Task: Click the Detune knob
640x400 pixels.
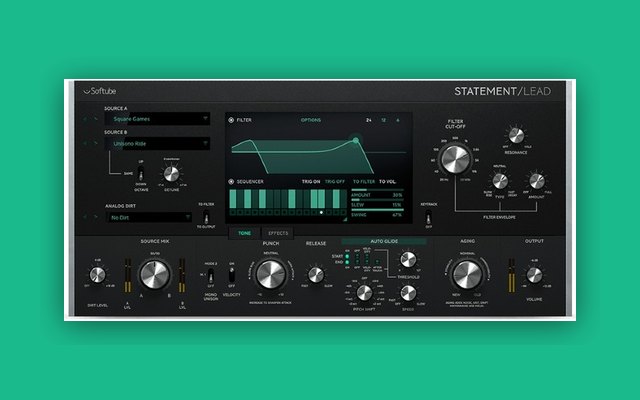Action: pyautogui.click(x=171, y=174)
